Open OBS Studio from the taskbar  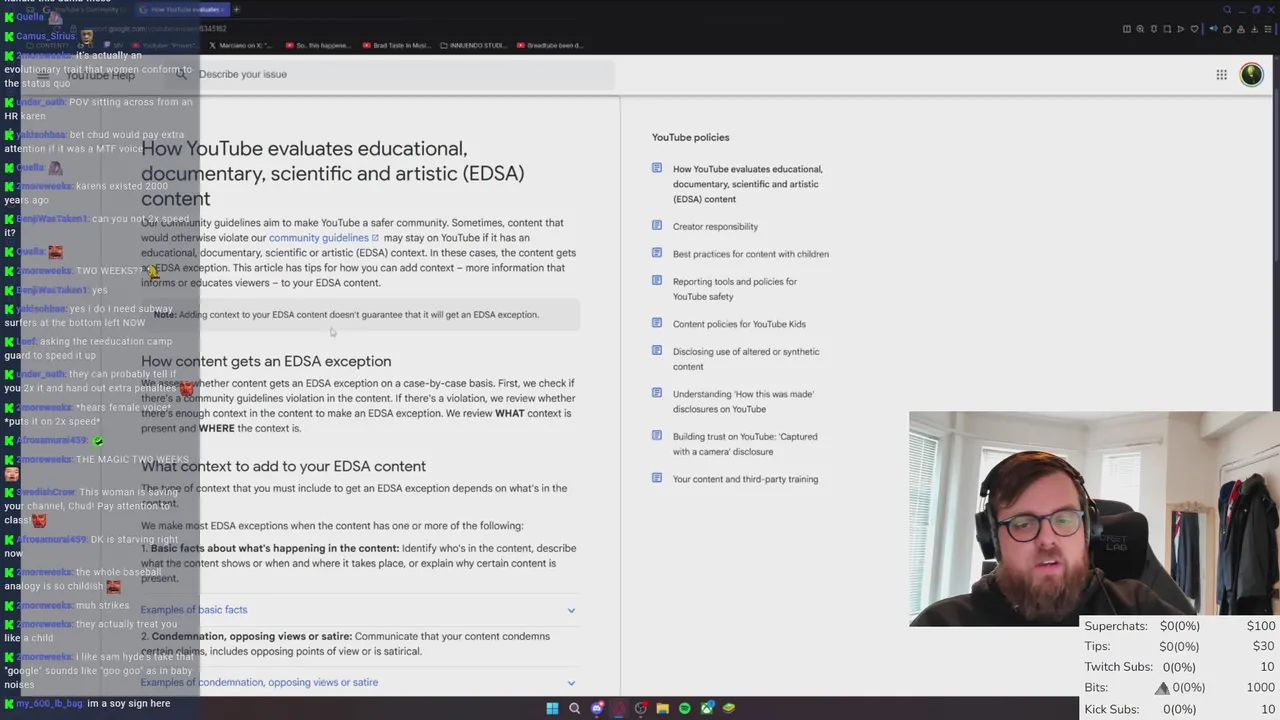pyautogui.click(x=641, y=708)
